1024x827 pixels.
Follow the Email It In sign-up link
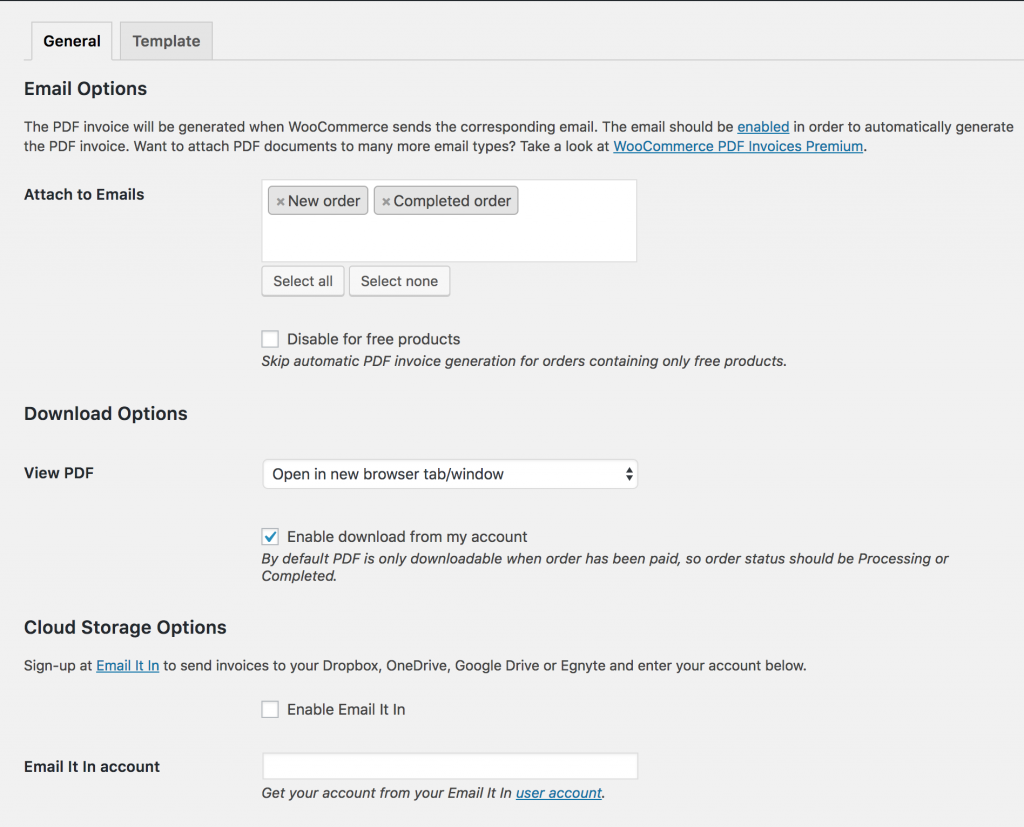click(127, 666)
